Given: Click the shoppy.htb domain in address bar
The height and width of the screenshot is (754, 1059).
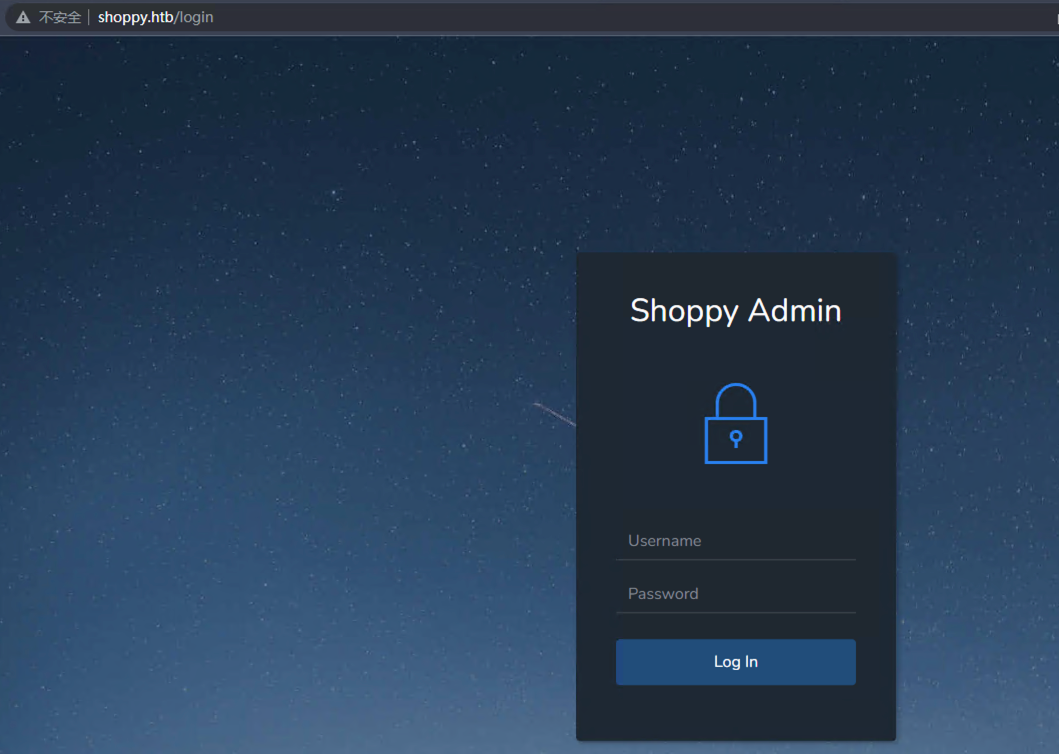Looking at the screenshot, I should coord(135,17).
